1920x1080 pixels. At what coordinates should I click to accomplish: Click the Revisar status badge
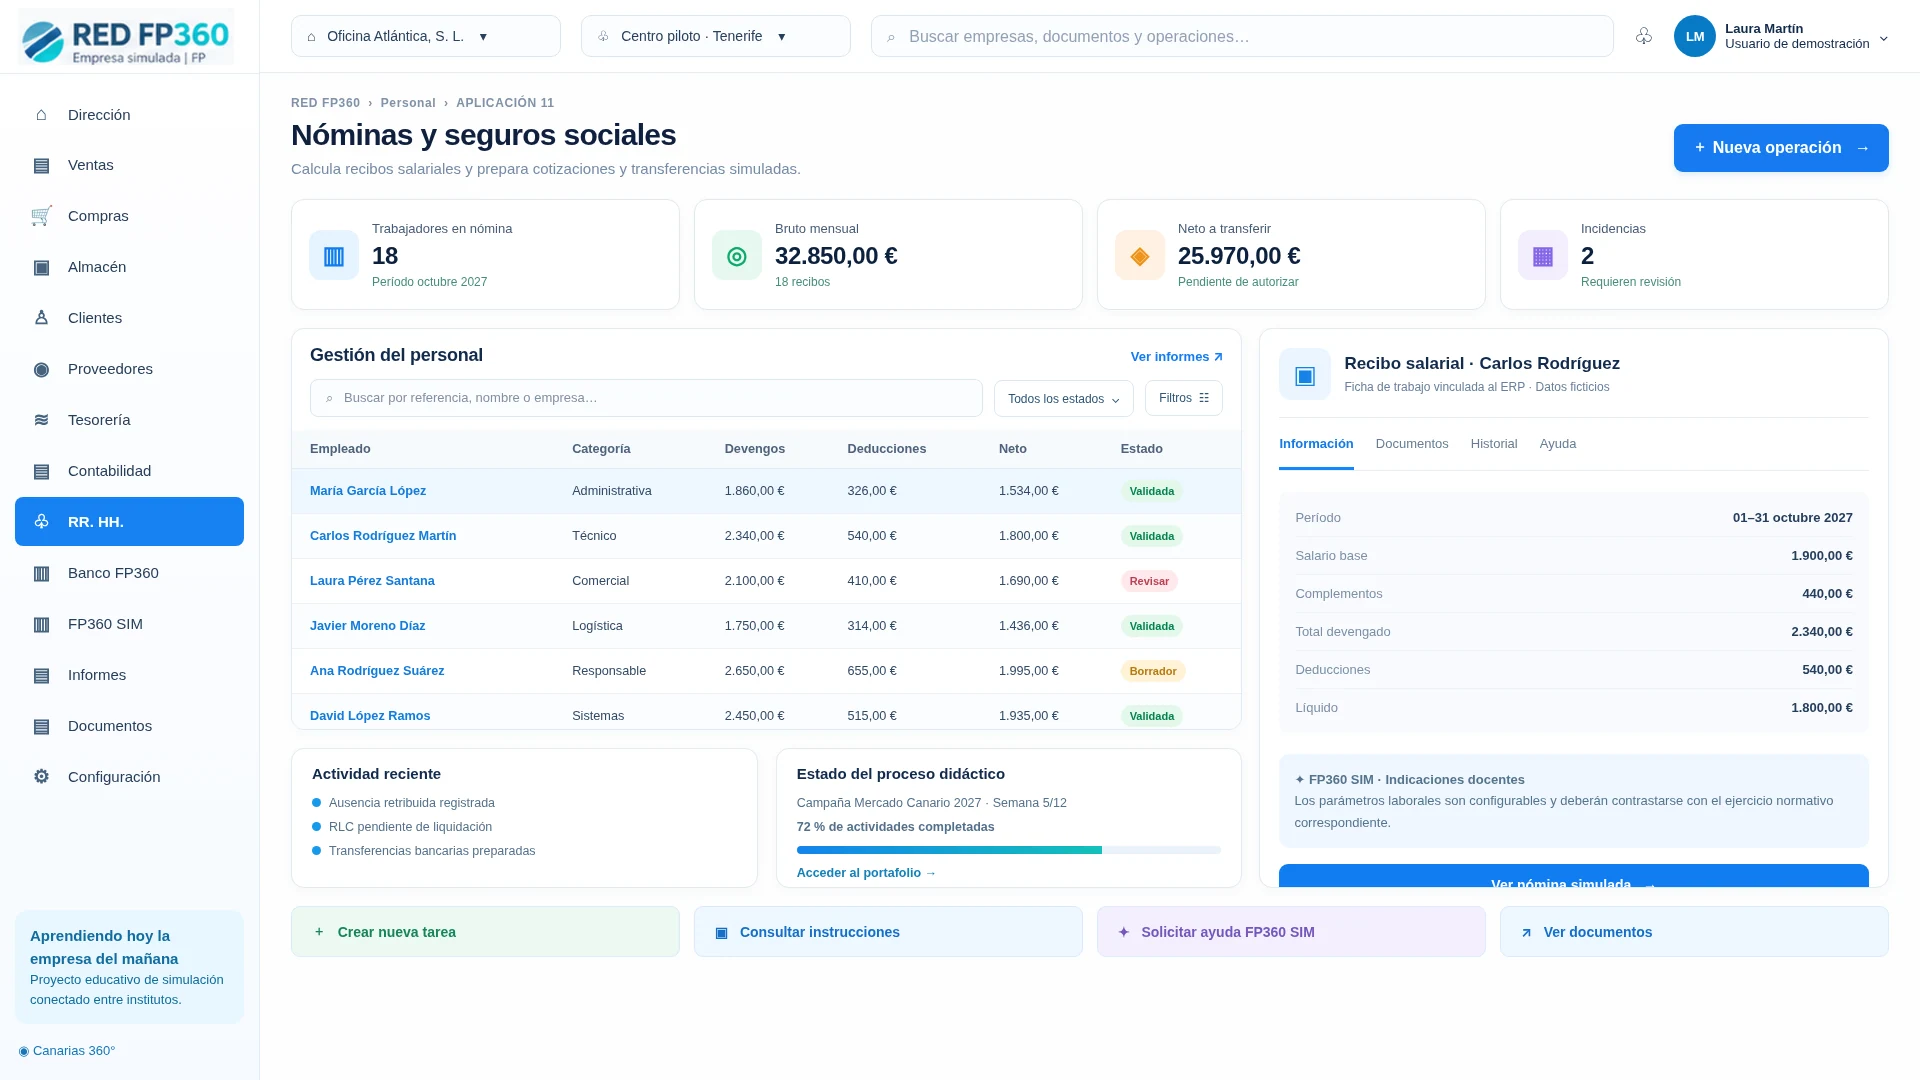coord(1149,581)
